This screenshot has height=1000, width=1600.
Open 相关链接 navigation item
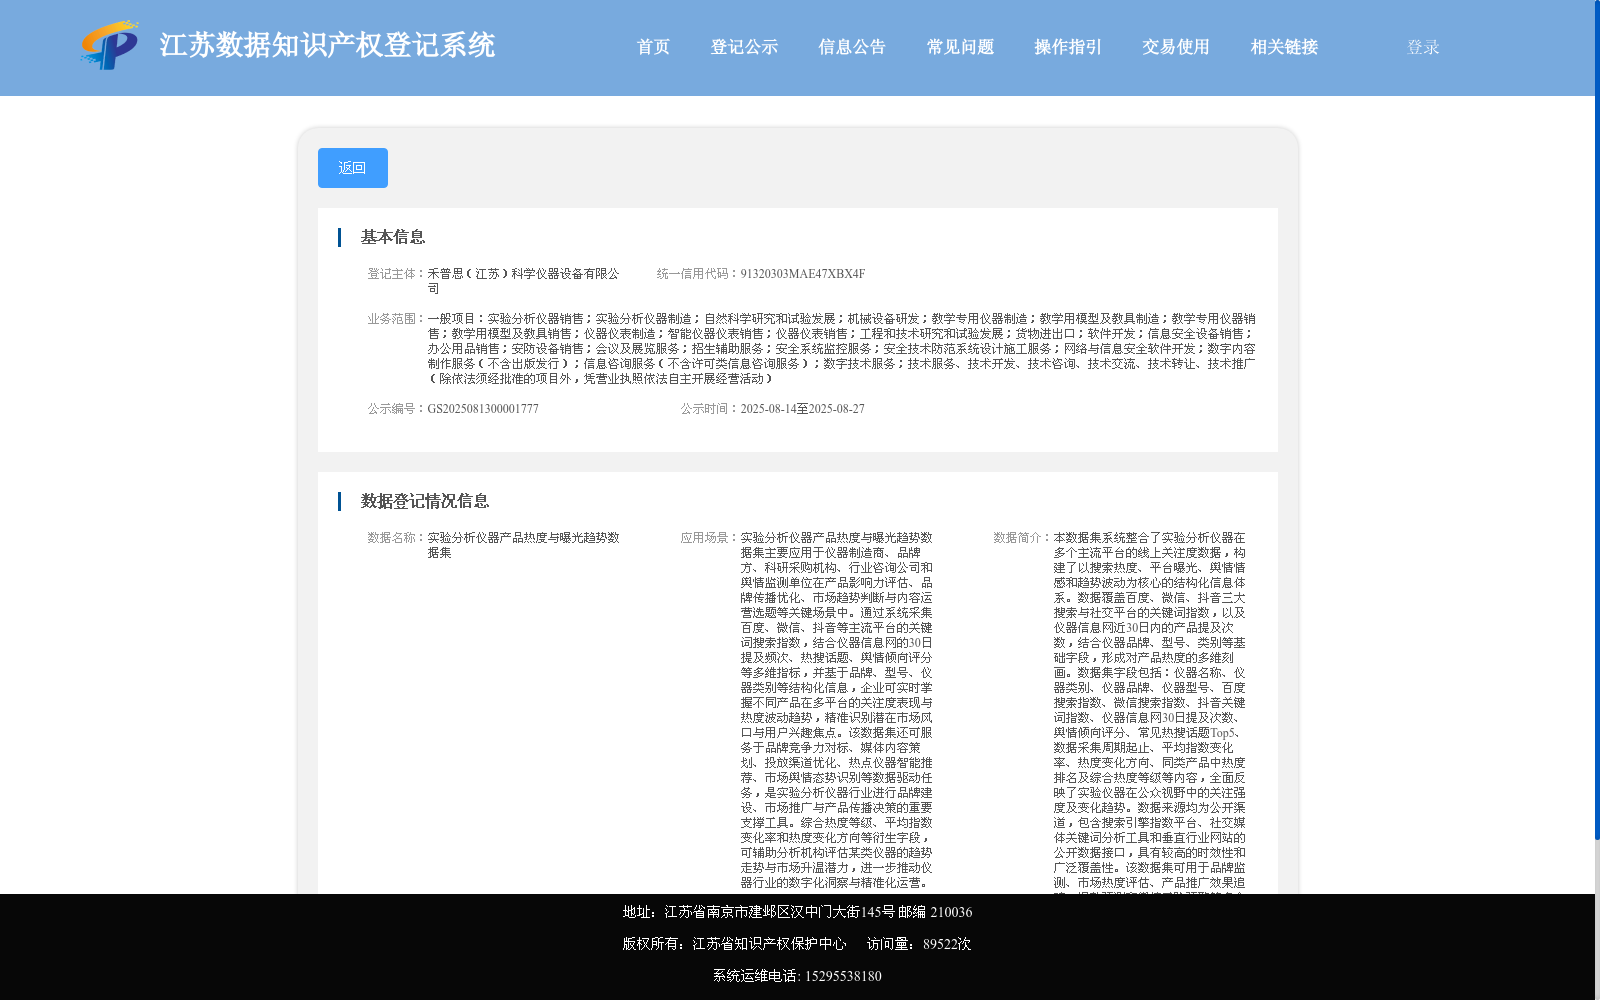coord(1284,47)
